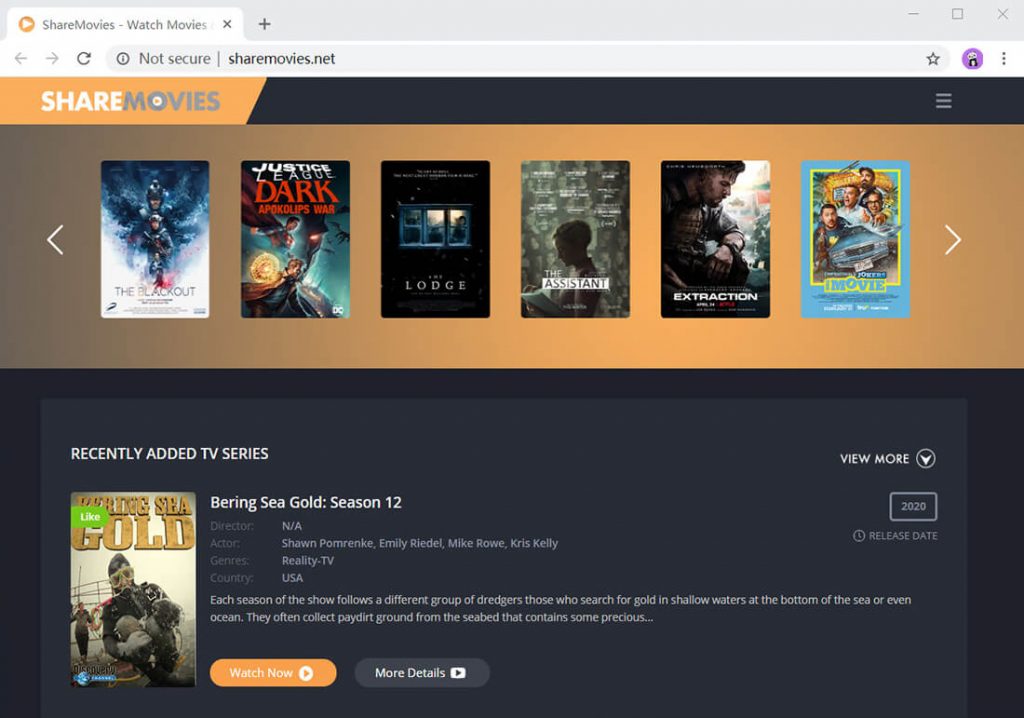Open the Not secure site info icon
The image size is (1024, 718).
(123, 59)
